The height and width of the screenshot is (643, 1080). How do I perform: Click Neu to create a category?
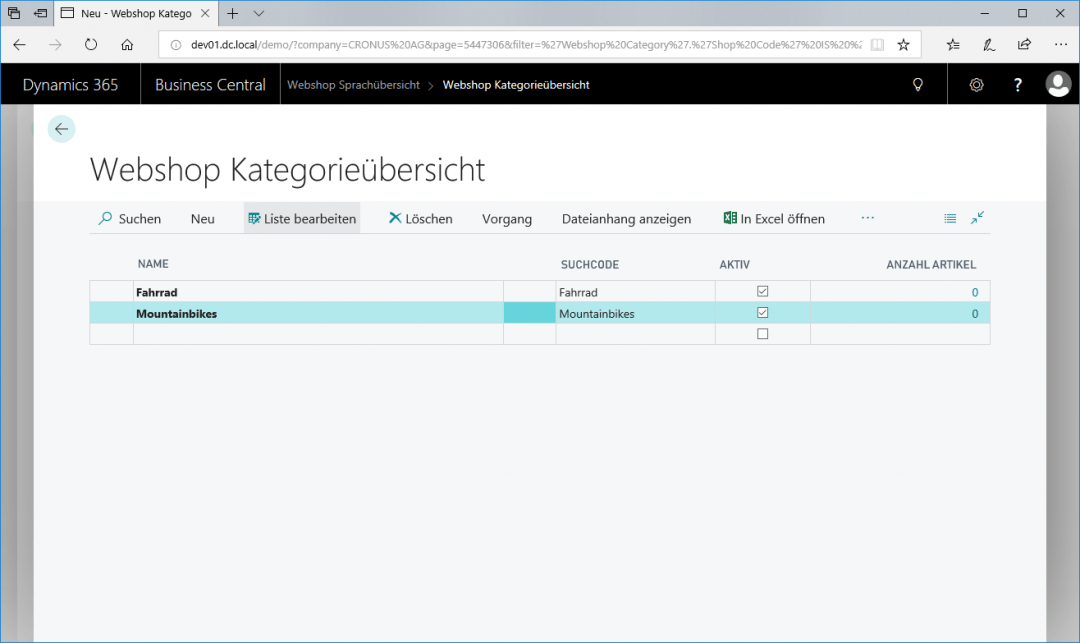pyautogui.click(x=202, y=218)
